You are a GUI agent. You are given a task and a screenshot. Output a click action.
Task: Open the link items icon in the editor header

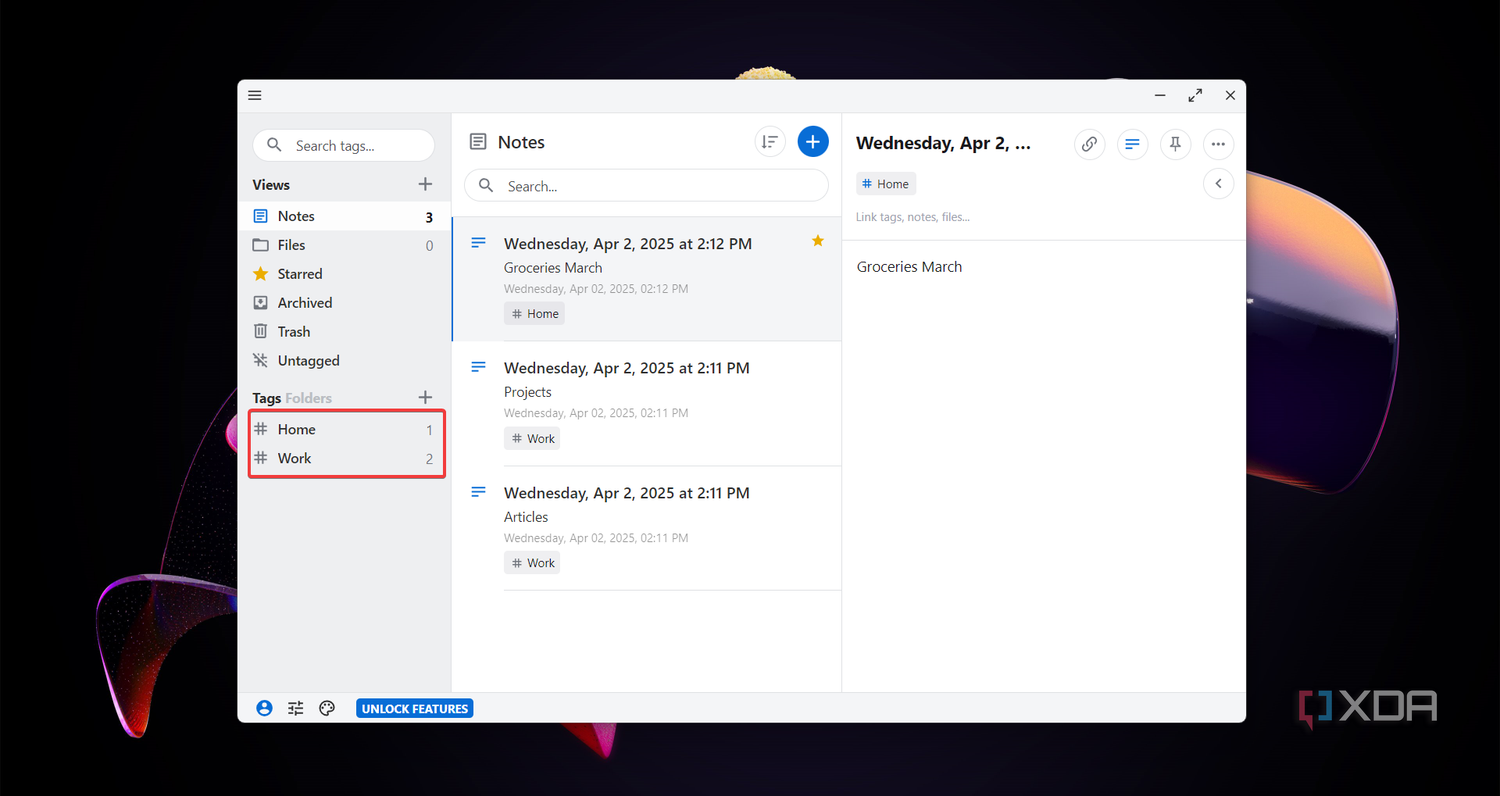point(1089,144)
